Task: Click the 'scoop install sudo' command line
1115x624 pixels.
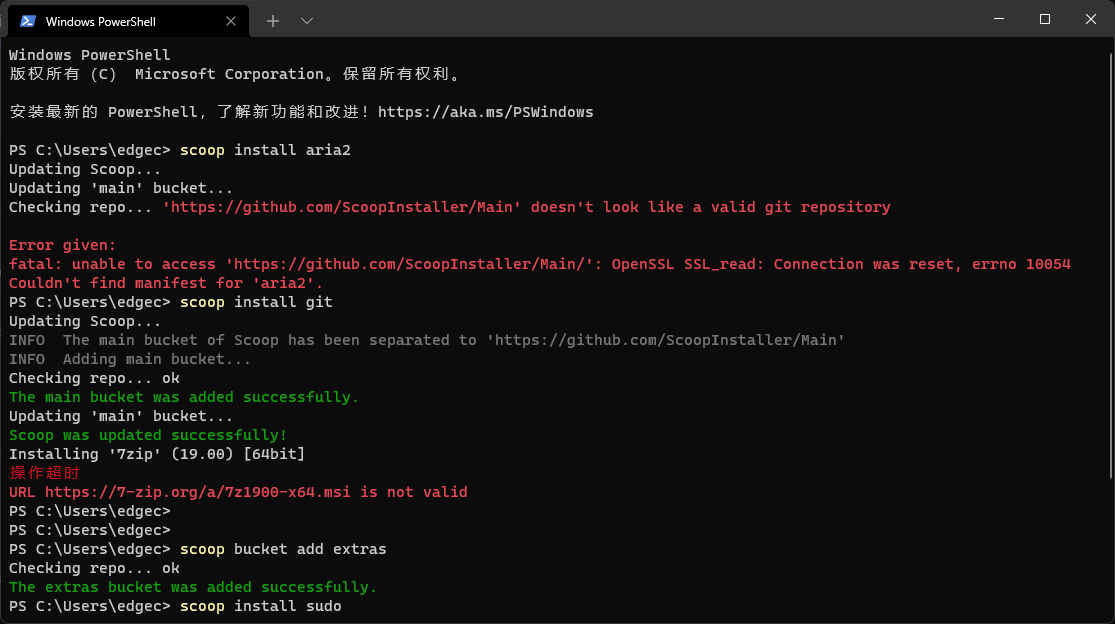Action: pyautogui.click(x=260, y=606)
